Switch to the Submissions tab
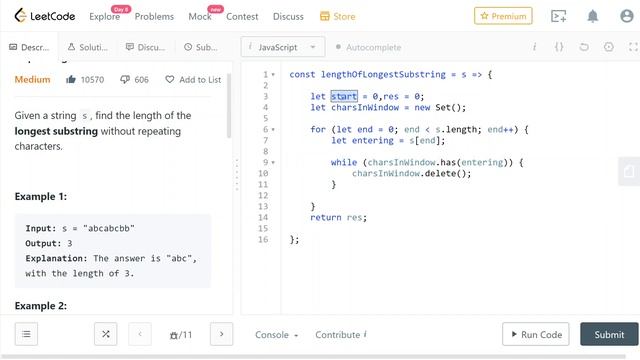 200,47
